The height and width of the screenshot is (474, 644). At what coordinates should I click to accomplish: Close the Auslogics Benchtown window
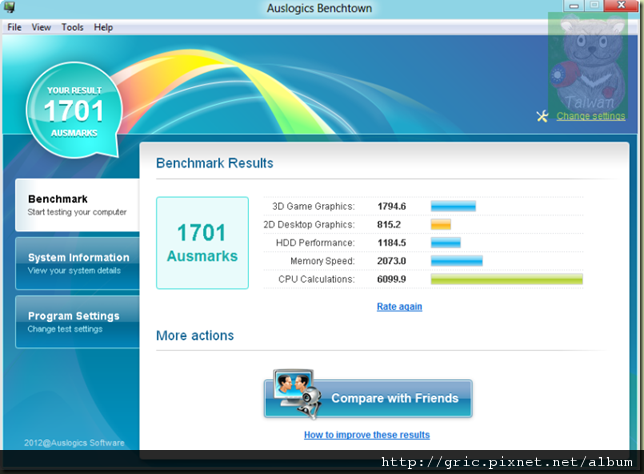(621, 5)
